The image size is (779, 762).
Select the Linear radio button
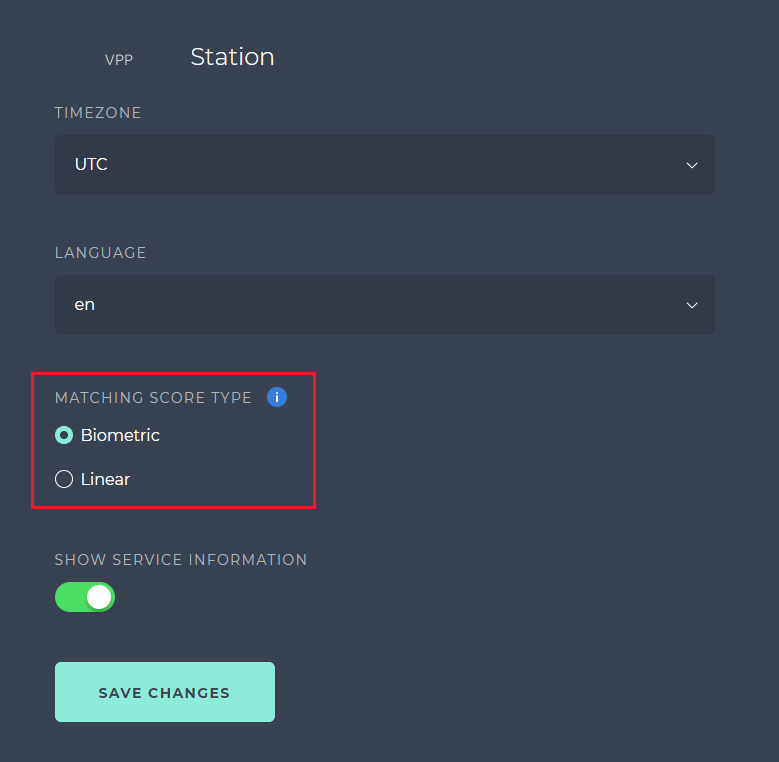[64, 479]
